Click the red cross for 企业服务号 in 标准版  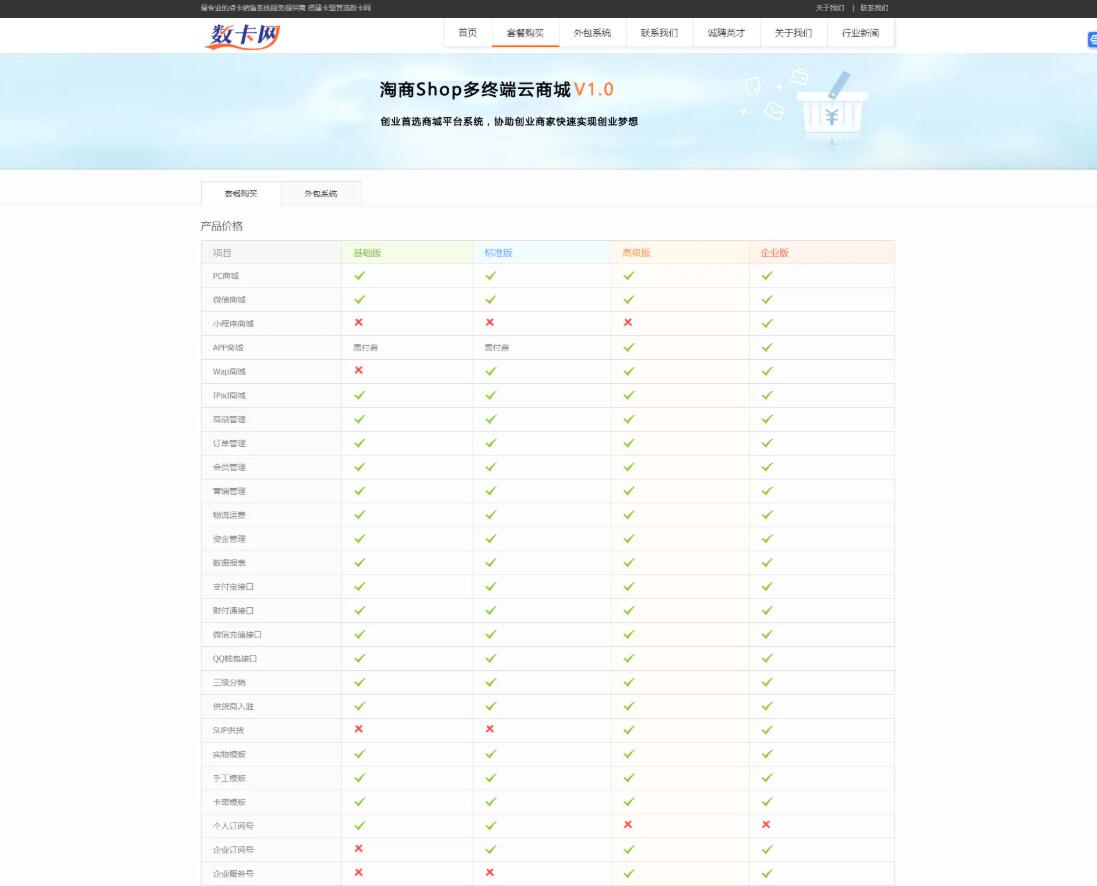490,872
